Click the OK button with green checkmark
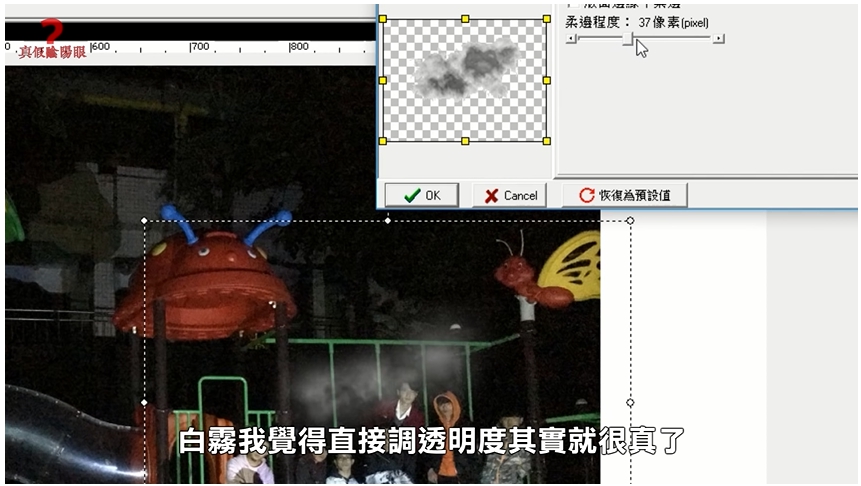Screen dimensions: 861x486 421,195
